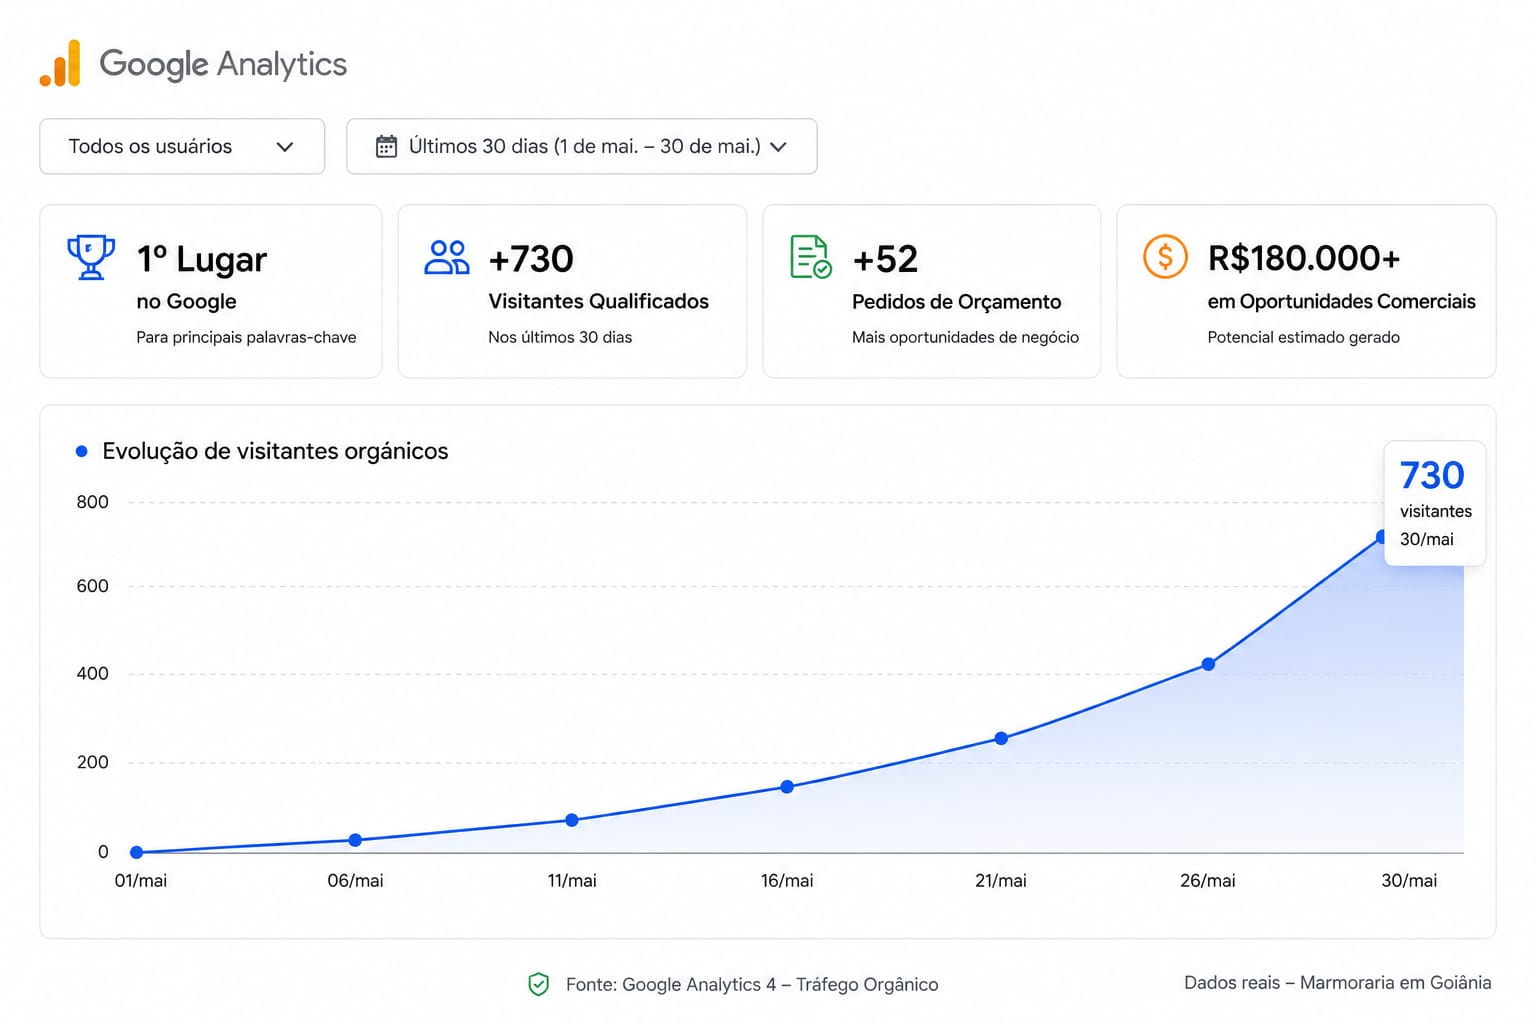The height and width of the screenshot is (1024, 1536).
Task: Click Mais oportunidades de negócio caption
Action: (965, 337)
